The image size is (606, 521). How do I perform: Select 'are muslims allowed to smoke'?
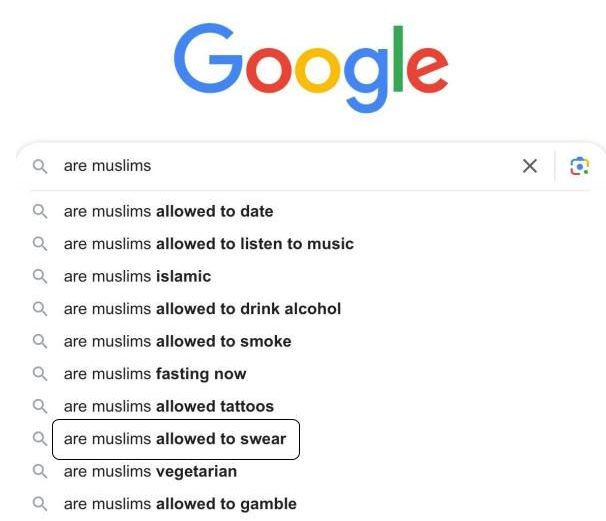click(177, 341)
